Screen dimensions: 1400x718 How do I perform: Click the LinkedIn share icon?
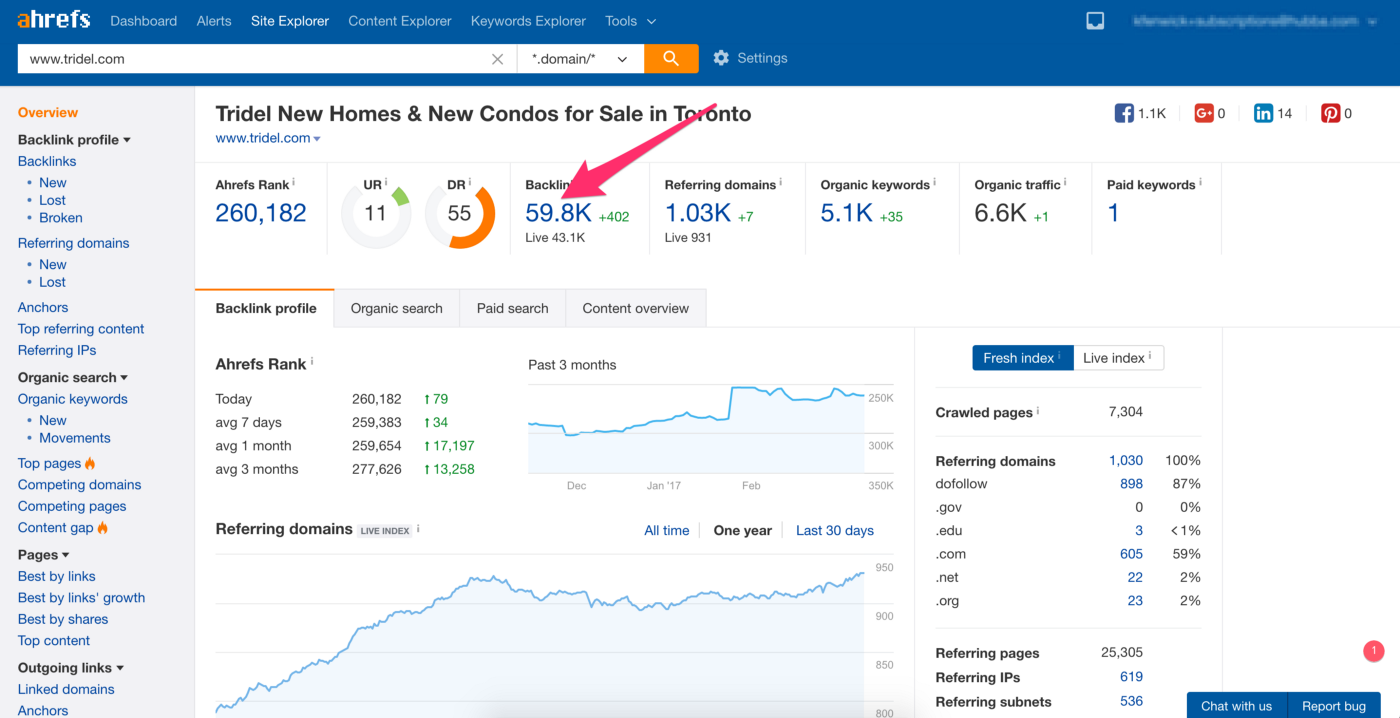point(1263,113)
